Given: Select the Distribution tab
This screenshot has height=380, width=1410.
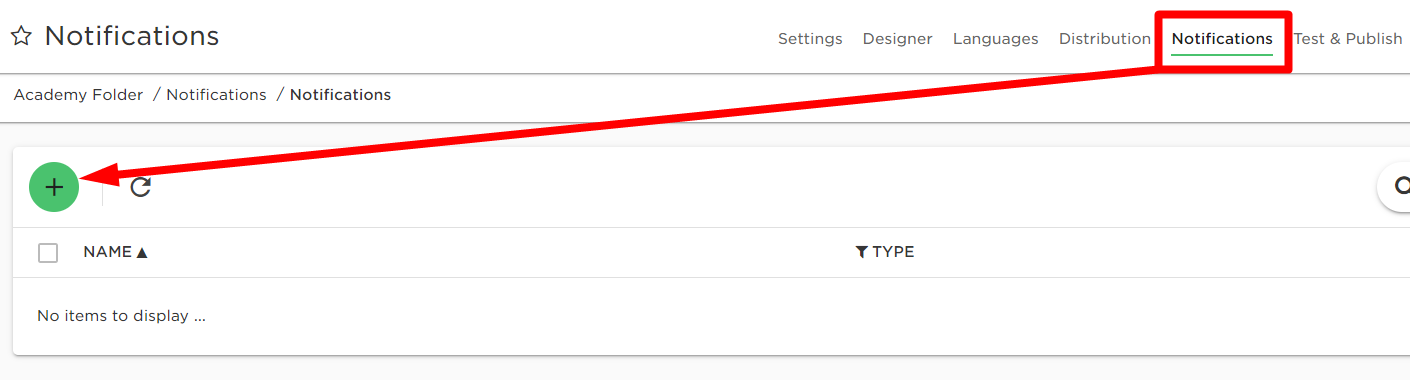Looking at the screenshot, I should [x=1105, y=39].
